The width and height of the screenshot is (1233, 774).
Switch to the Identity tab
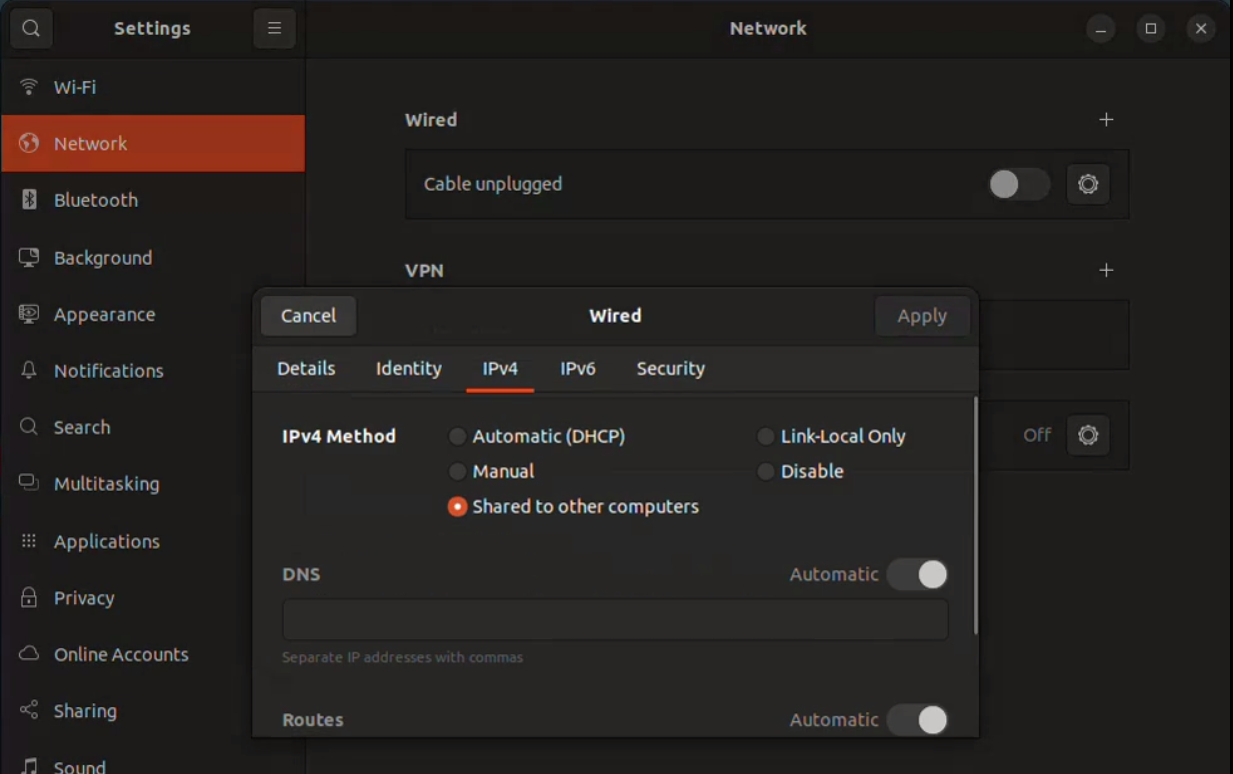tap(409, 368)
